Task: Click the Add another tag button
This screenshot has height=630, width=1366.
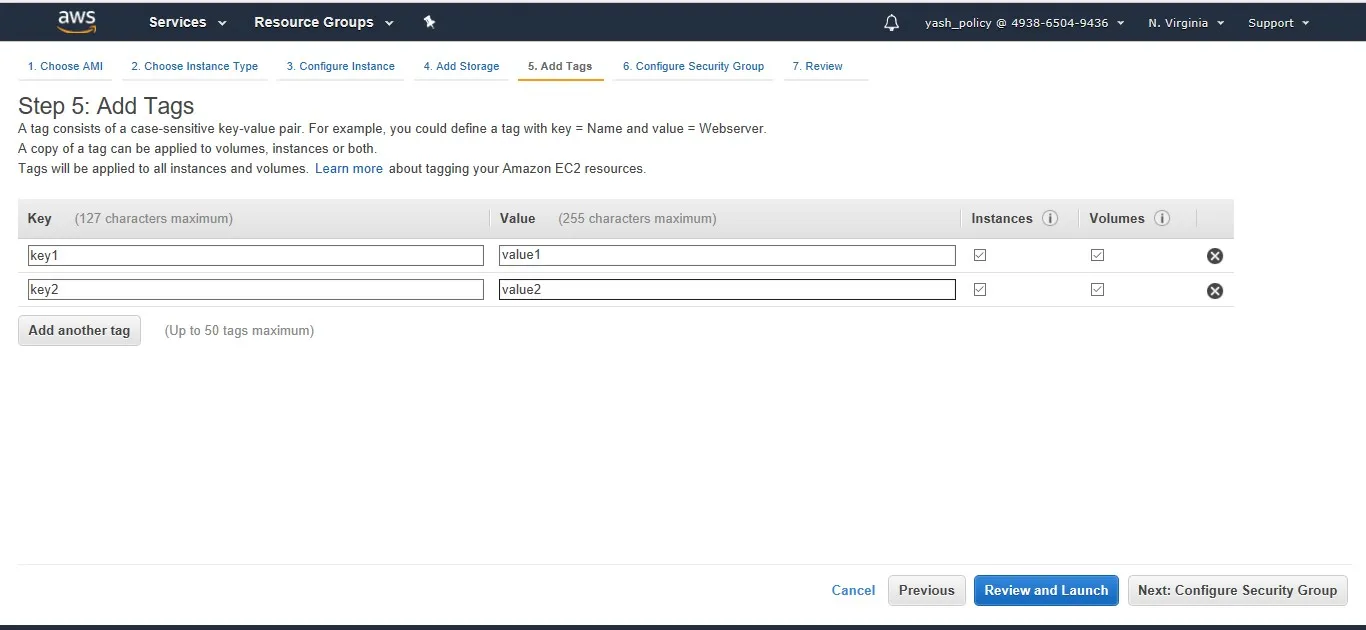Action: (79, 330)
